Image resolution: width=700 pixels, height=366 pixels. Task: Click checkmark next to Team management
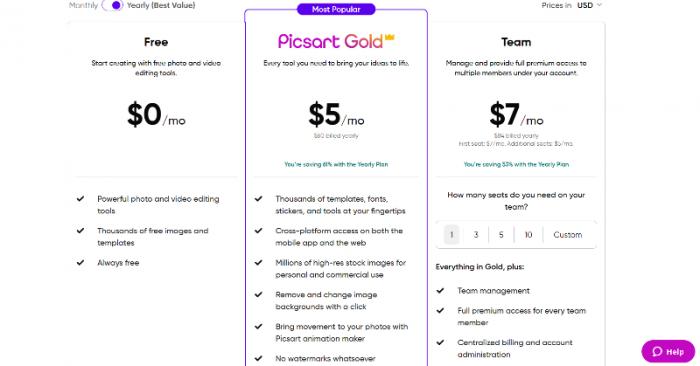tap(441, 291)
